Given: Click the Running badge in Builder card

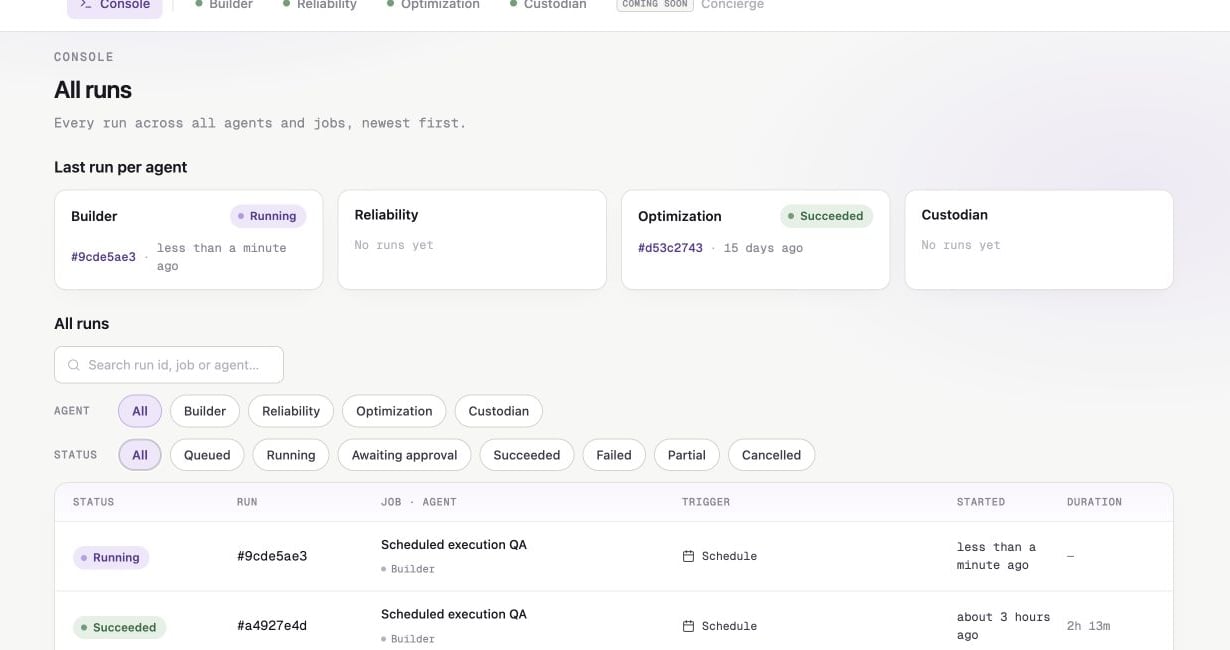Looking at the screenshot, I should point(268,216).
